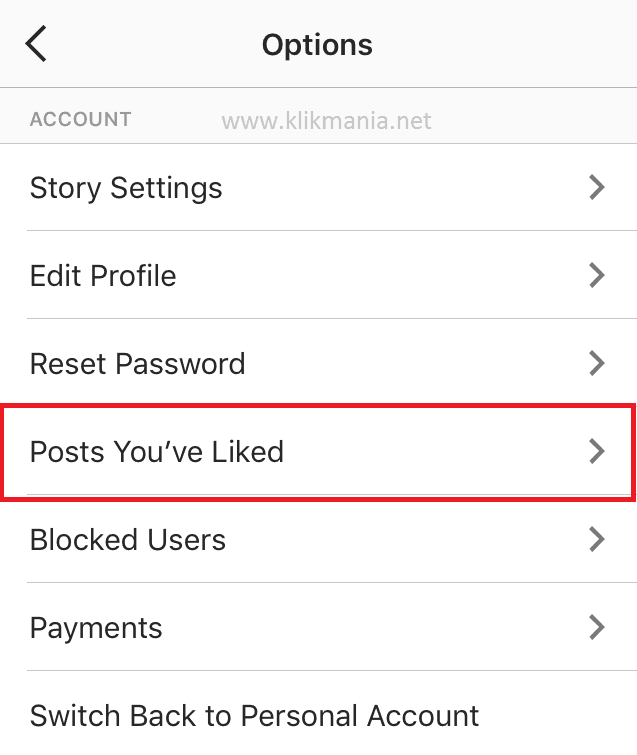Click the chevron beside Edit Profile
The width and height of the screenshot is (637, 755).
597,275
